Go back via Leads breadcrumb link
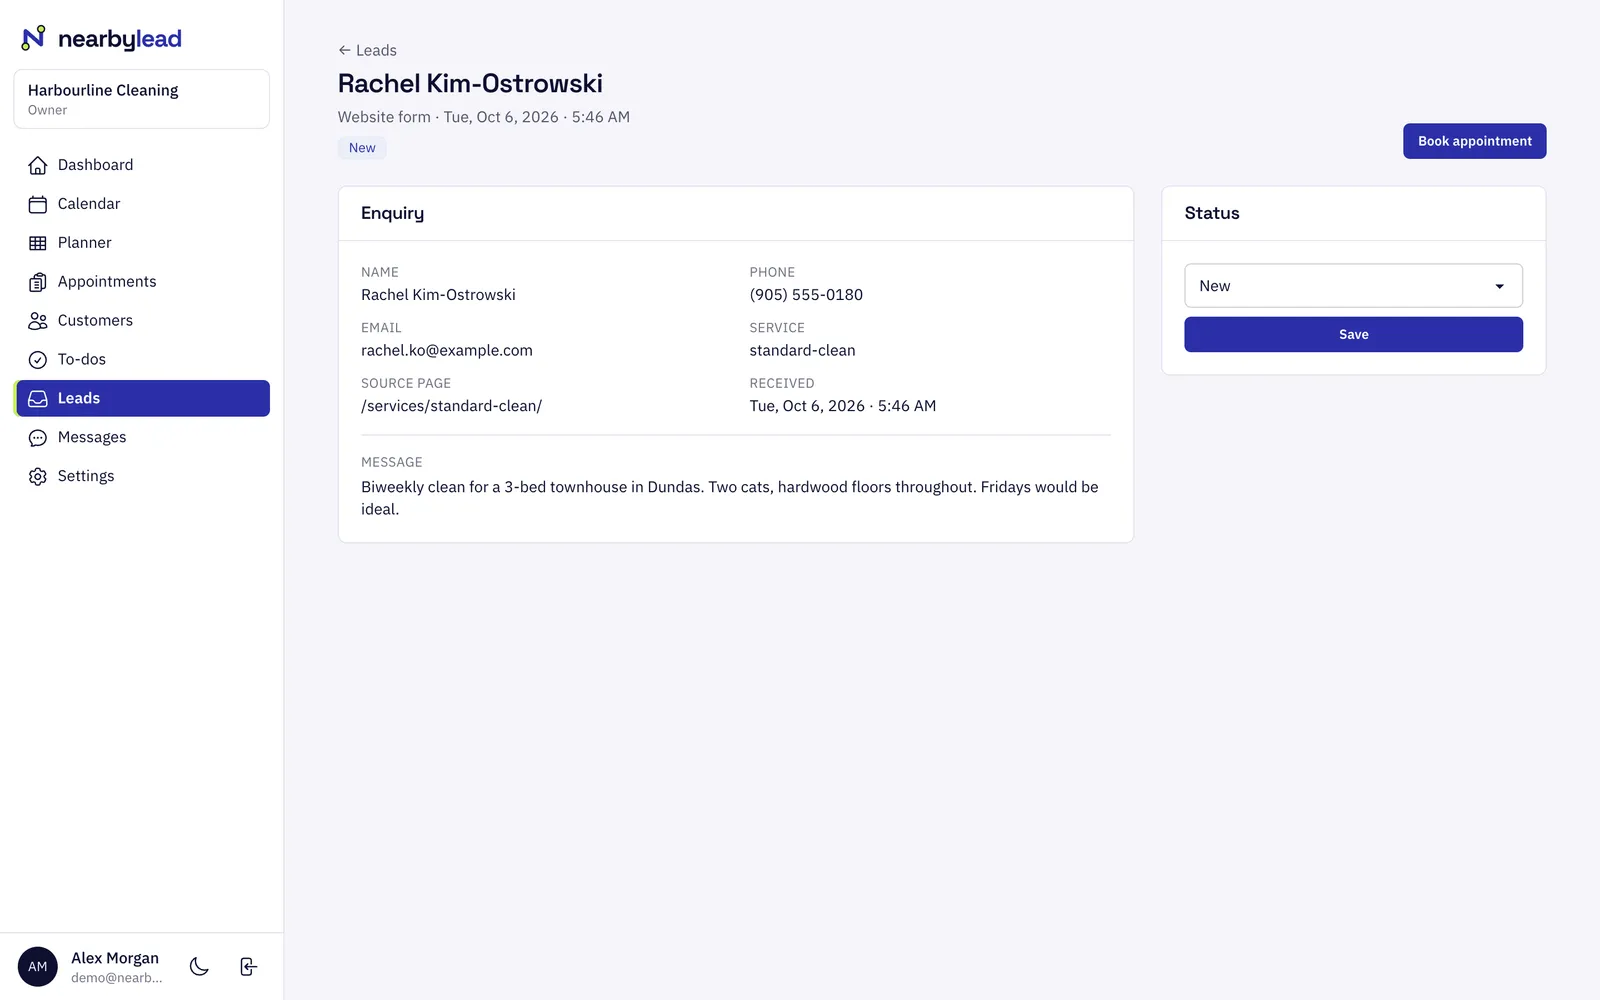Viewport: 1600px width, 1000px height. coord(367,50)
